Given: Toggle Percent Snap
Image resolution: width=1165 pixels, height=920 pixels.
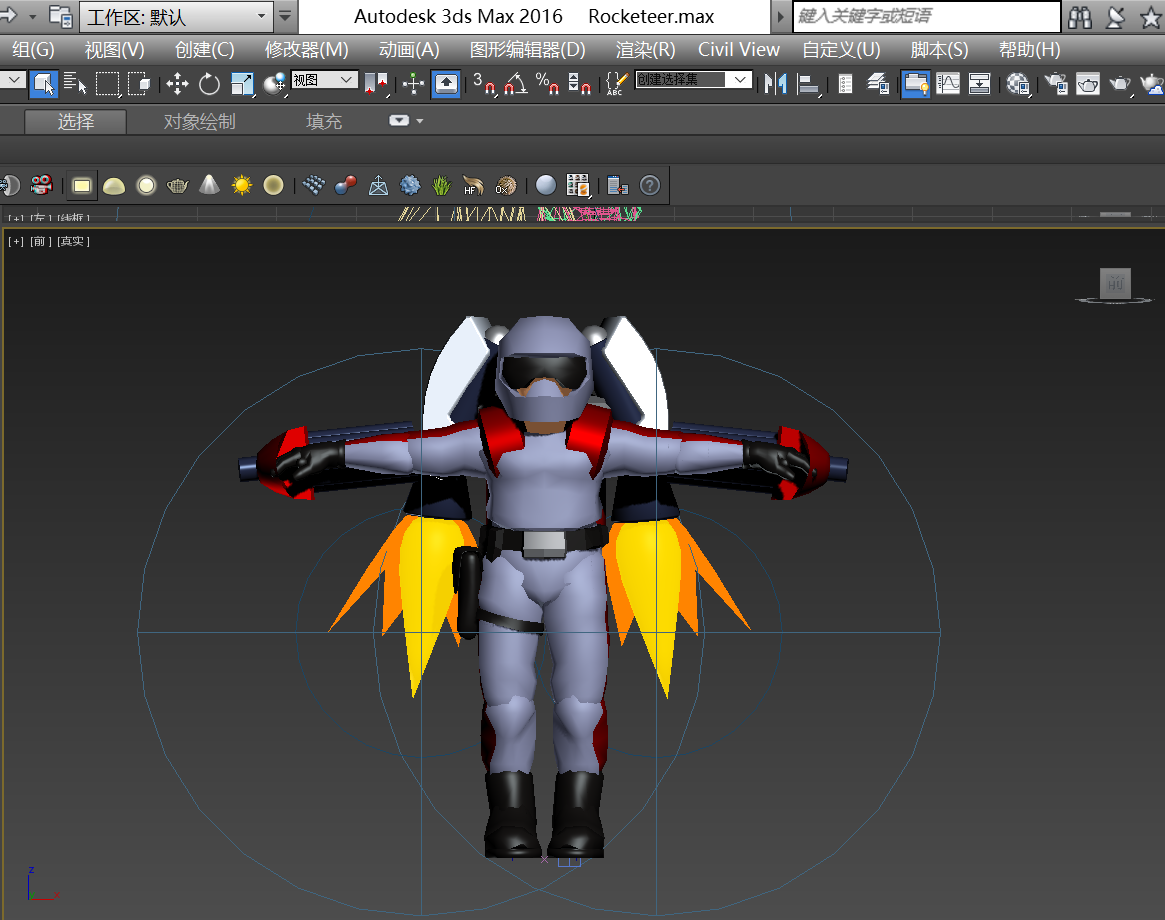Looking at the screenshot, I should [x=548, y=83].
